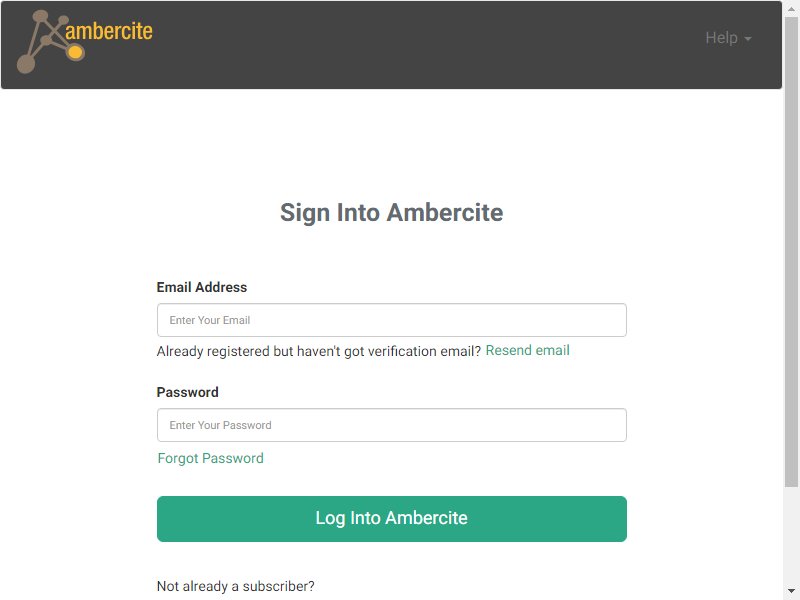
Task: Click the 'Already registered' verification hint text
Action: [x=318, y=352]
